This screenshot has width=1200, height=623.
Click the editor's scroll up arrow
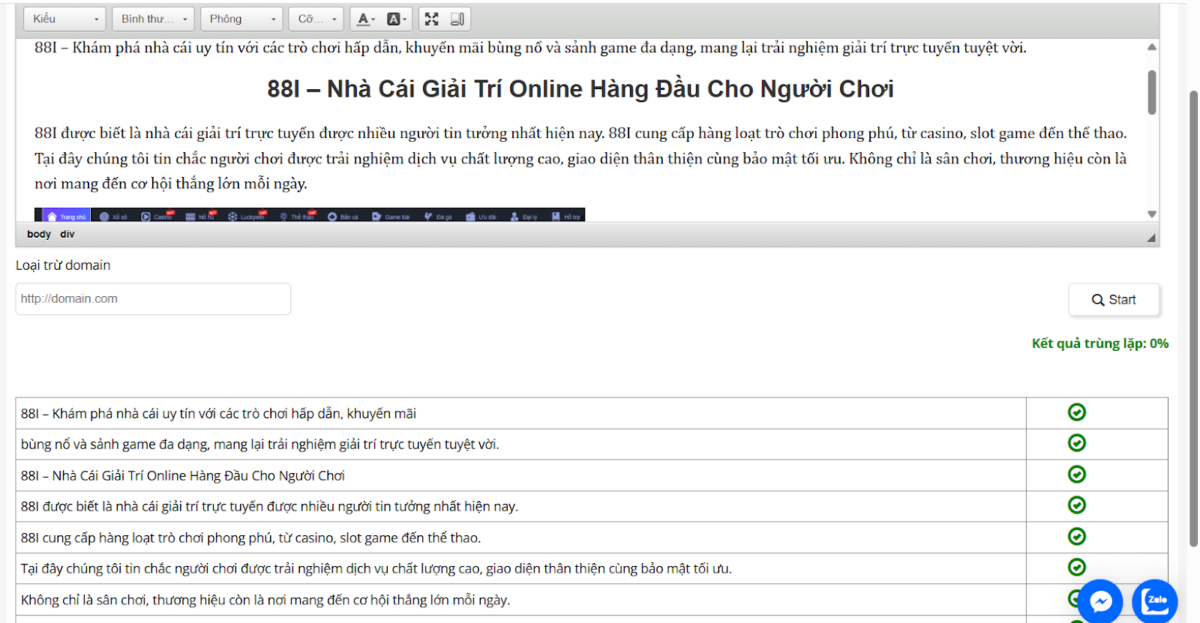(1152, 47)
